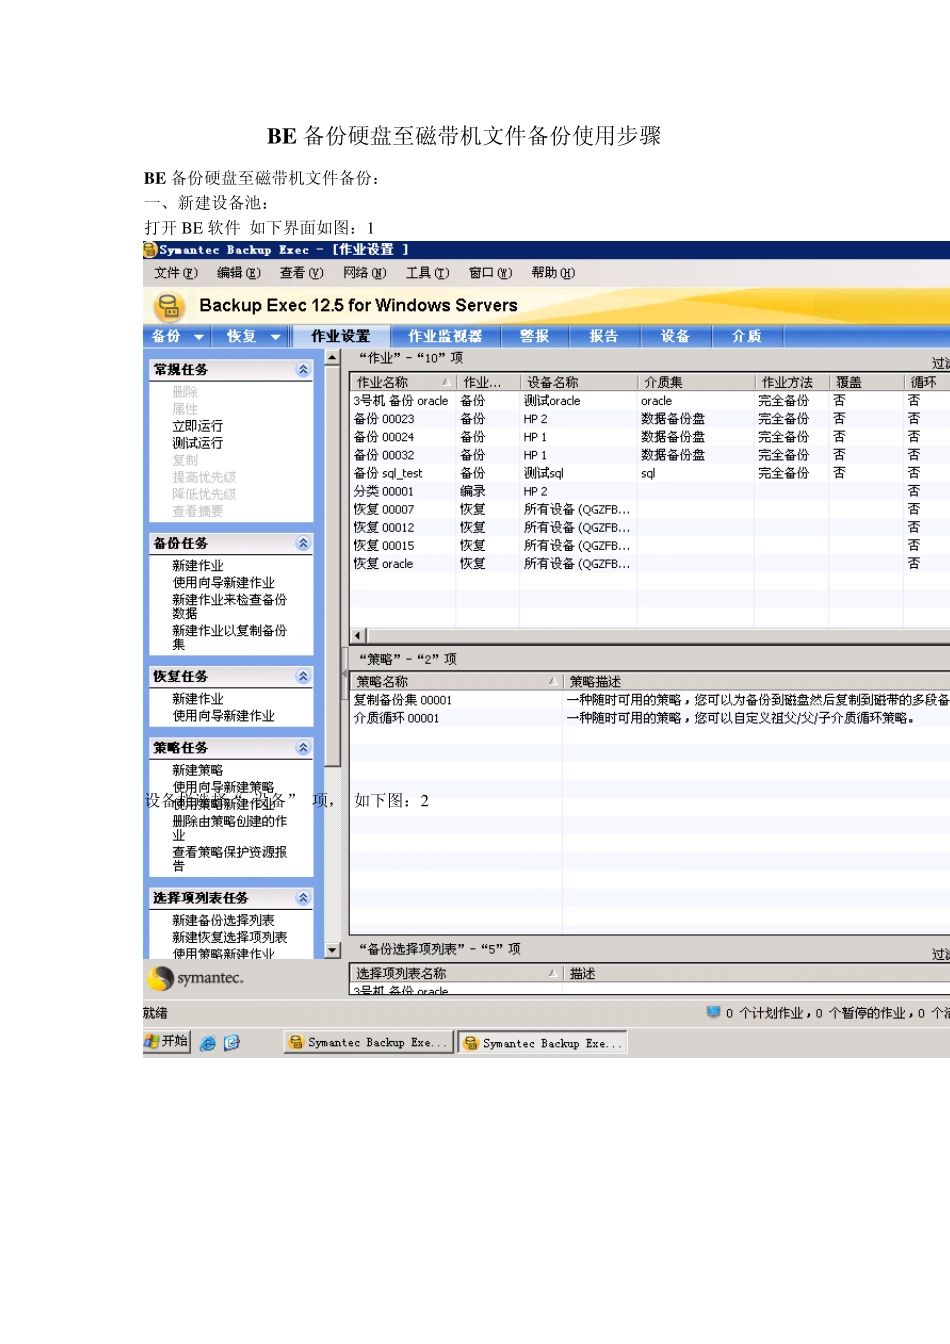
Task: Select job row 3号机 备份 oracle
Action: [x=650, y=401]
